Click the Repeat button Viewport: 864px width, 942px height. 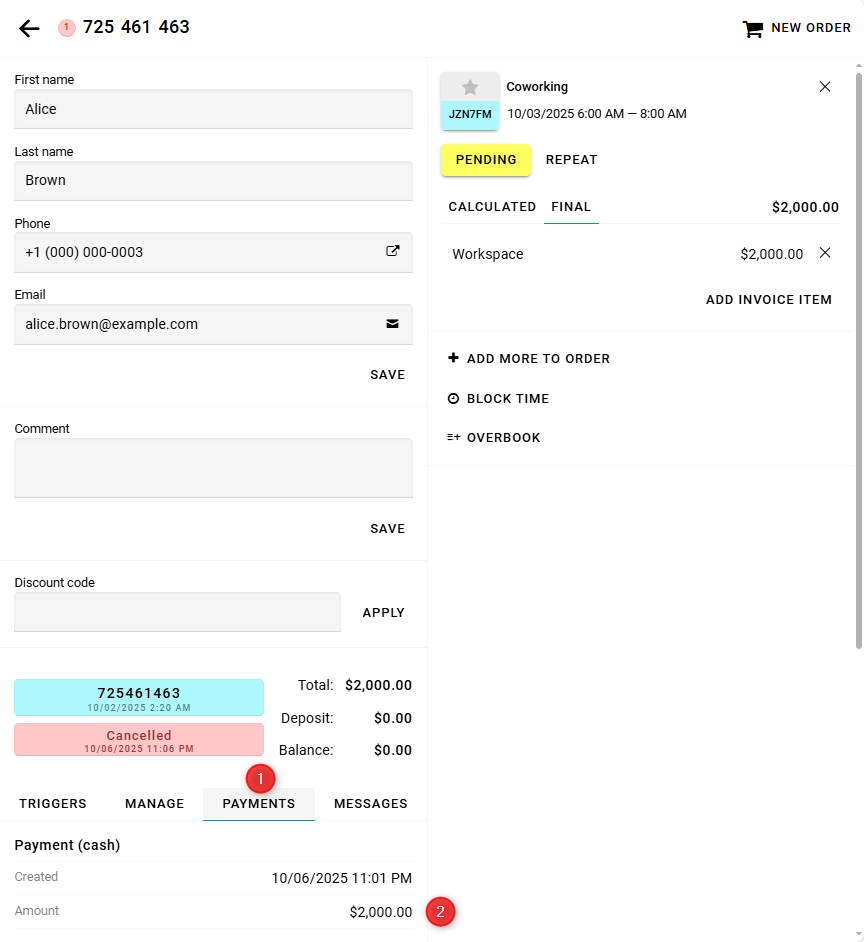571,160
